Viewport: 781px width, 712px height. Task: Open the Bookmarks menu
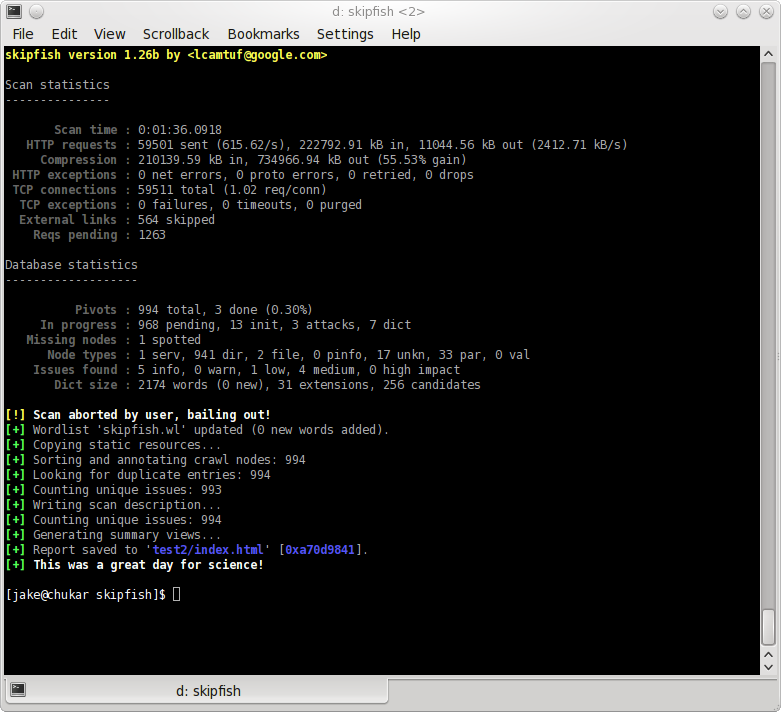(263, 34)
